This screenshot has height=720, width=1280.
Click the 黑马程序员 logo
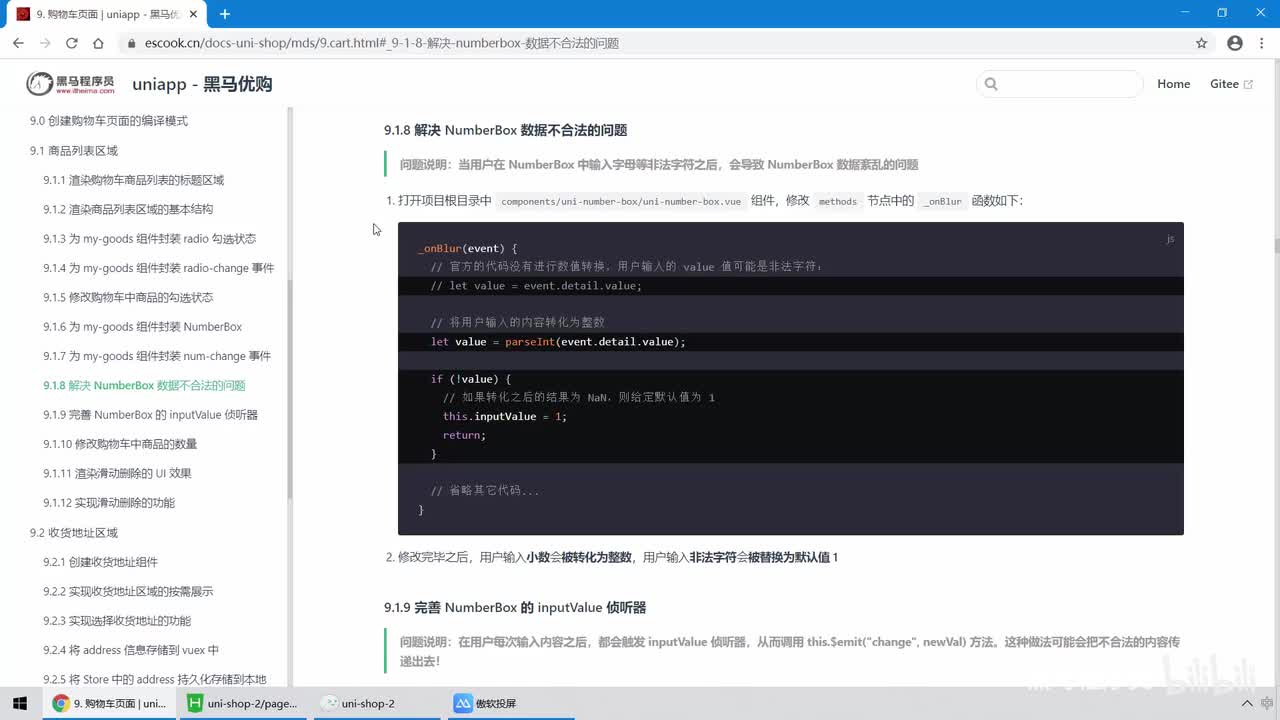point(70,84)
